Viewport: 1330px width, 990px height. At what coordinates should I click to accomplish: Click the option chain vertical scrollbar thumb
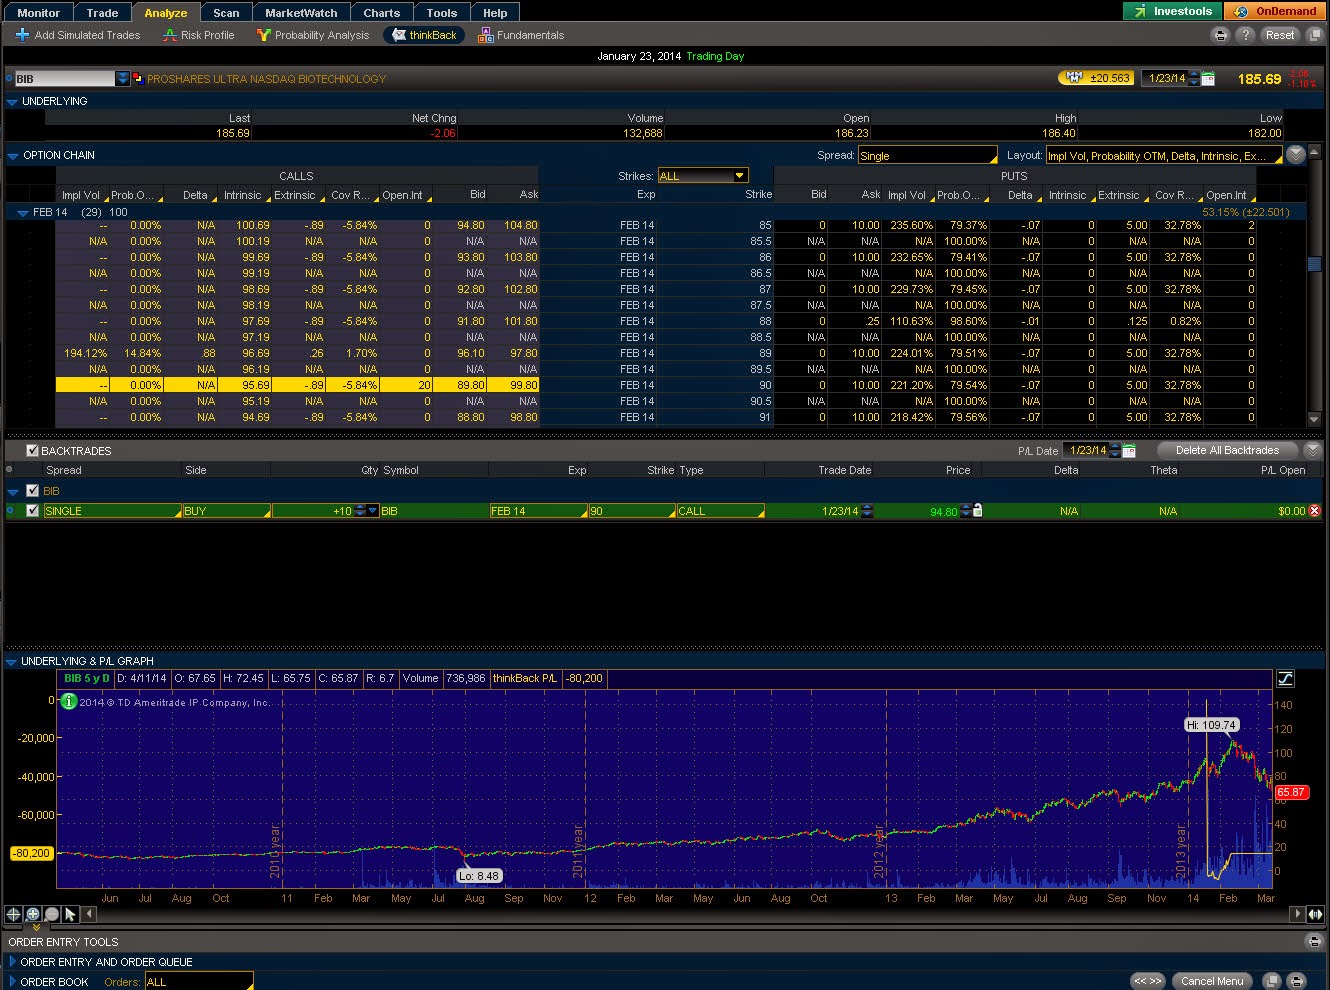[1314, 263]
